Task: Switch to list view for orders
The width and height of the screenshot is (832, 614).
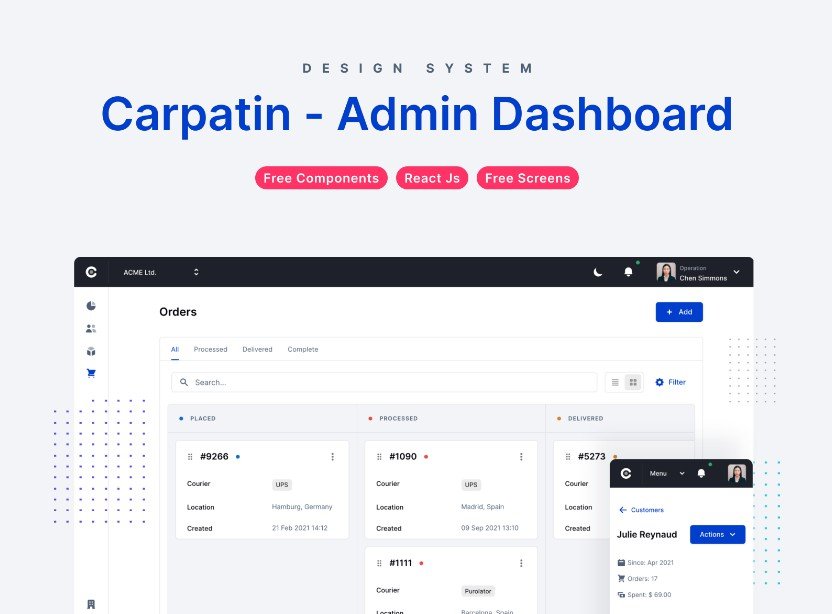Action: 613,382
